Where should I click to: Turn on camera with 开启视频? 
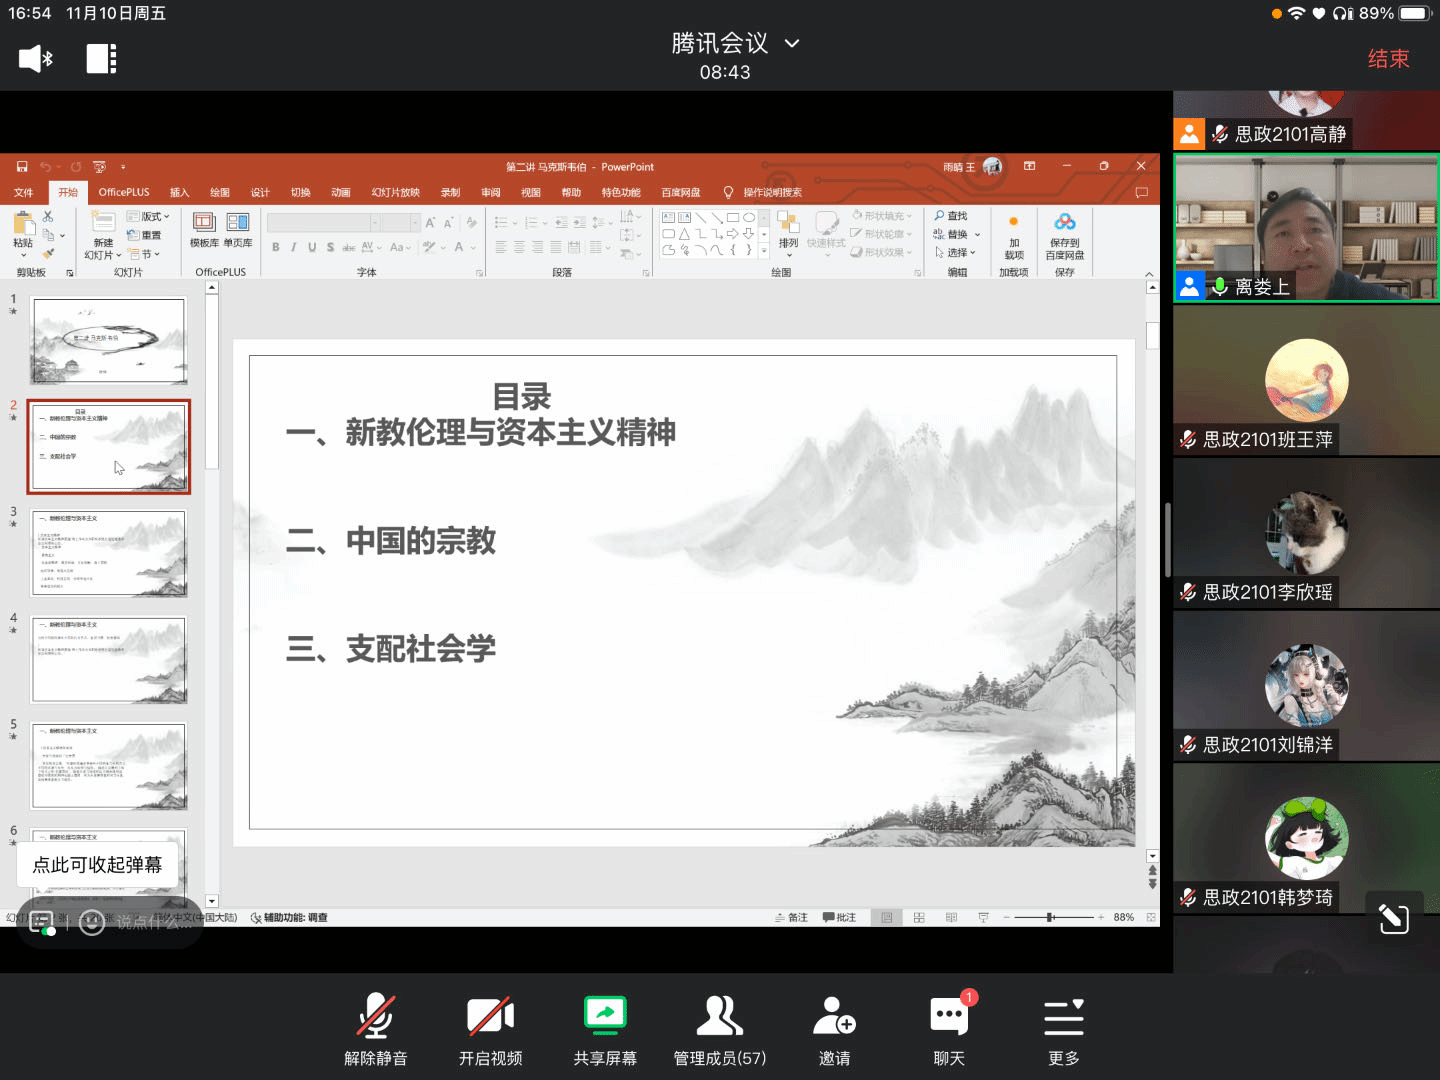[491, 1030]
